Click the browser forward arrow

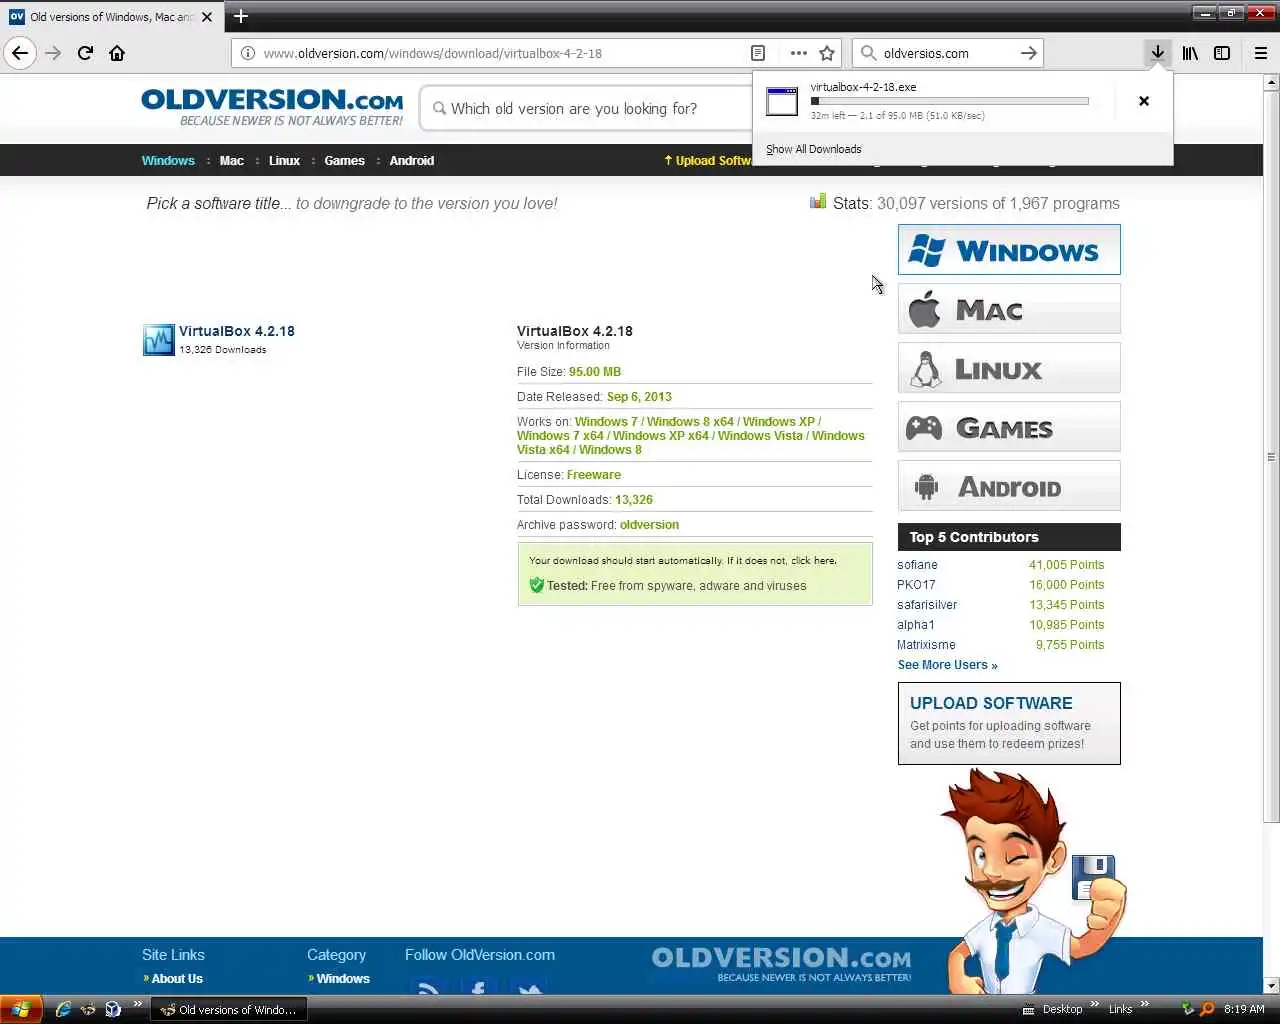[x=54, y=53]
